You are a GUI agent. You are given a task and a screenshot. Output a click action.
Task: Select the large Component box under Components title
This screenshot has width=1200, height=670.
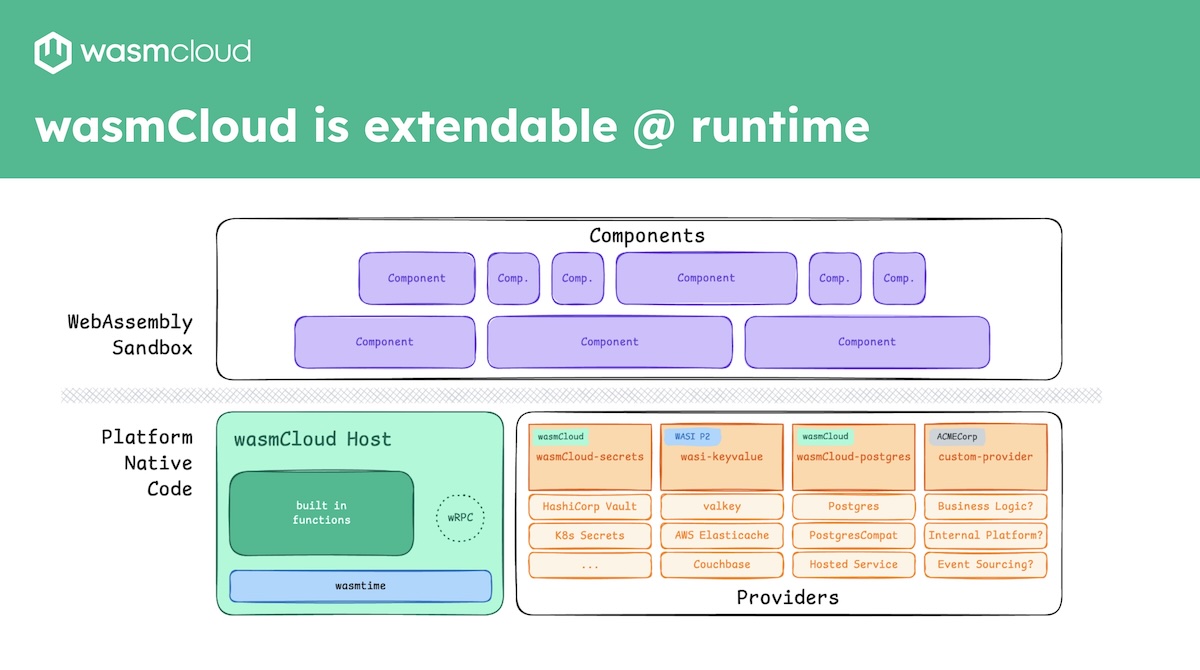coord(706,278)
